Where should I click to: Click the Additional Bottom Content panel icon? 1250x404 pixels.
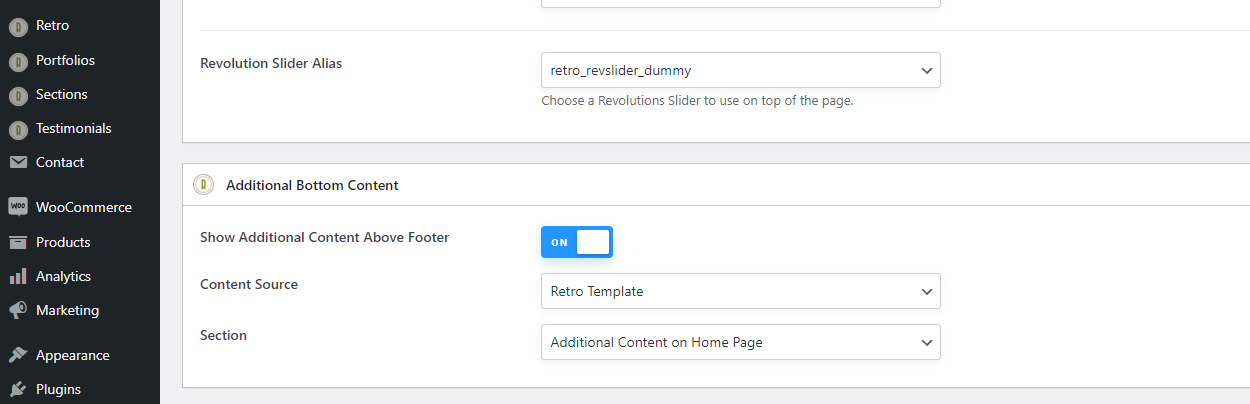click(204, 185)
